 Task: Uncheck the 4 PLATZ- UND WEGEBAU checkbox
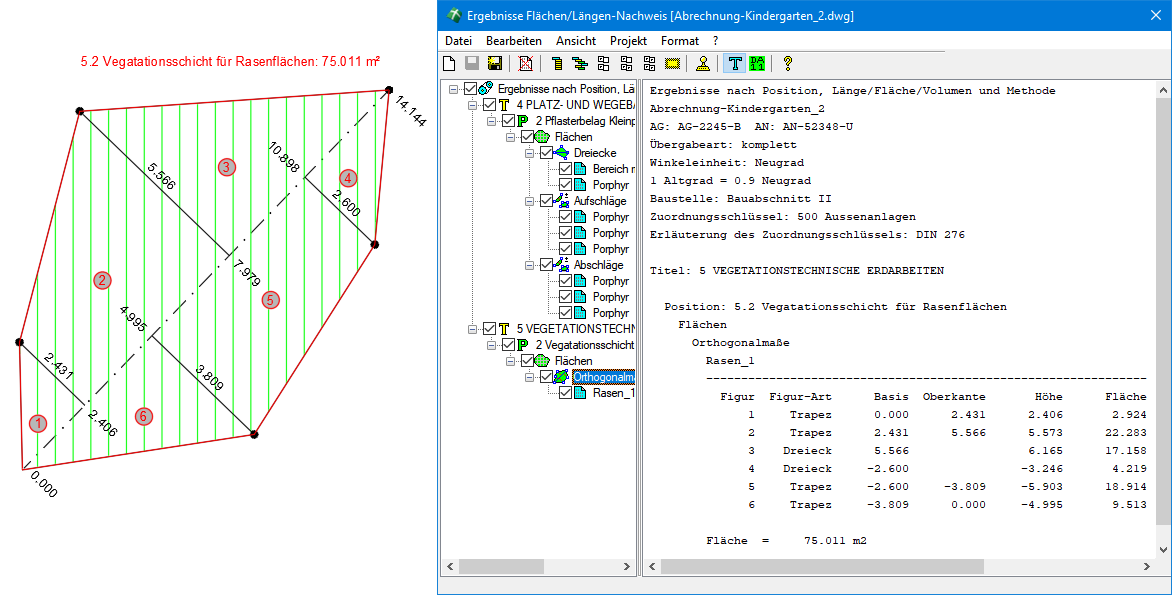[488, 105]
